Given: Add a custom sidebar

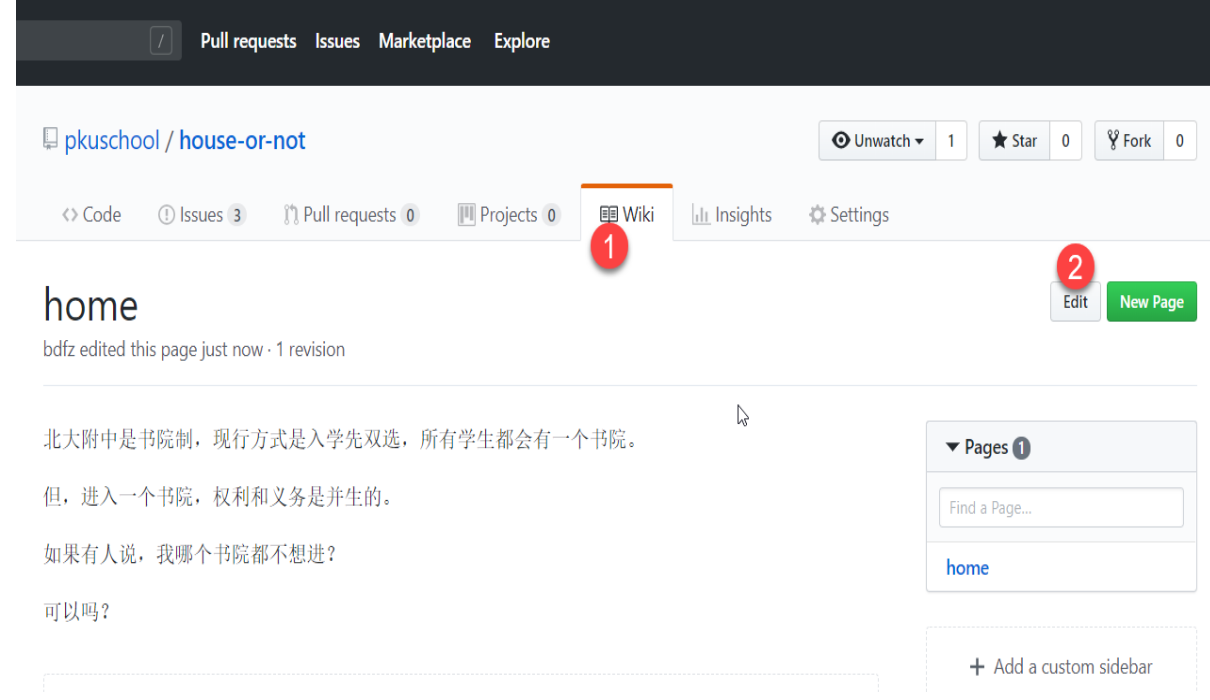Looking at the screenshot, I should click(x=1061, y=666).
